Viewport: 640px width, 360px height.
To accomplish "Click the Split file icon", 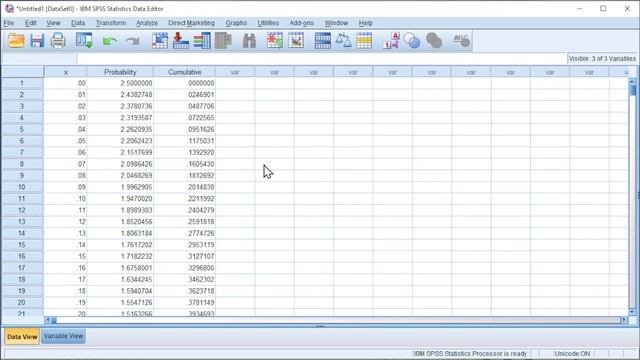I will tap(322, 41).
